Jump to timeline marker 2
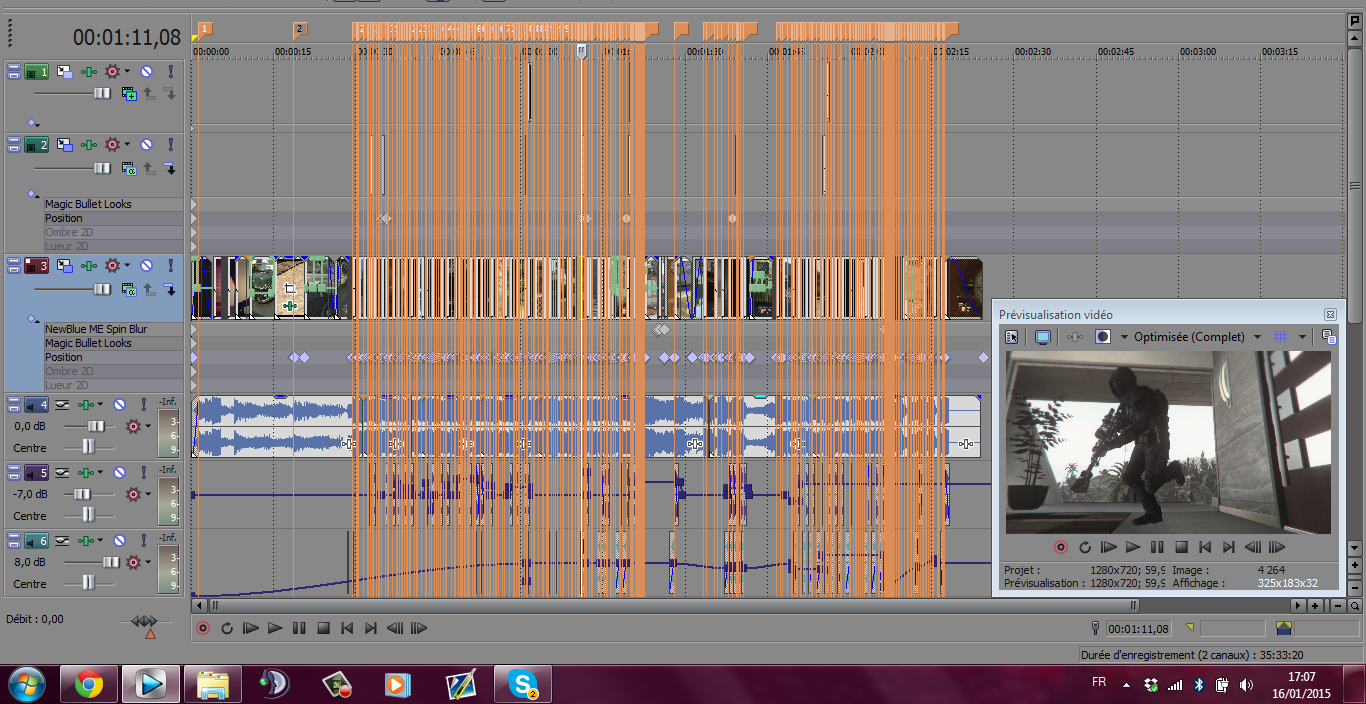Screen dimensions: 1366x704 [x=300, y=29]
